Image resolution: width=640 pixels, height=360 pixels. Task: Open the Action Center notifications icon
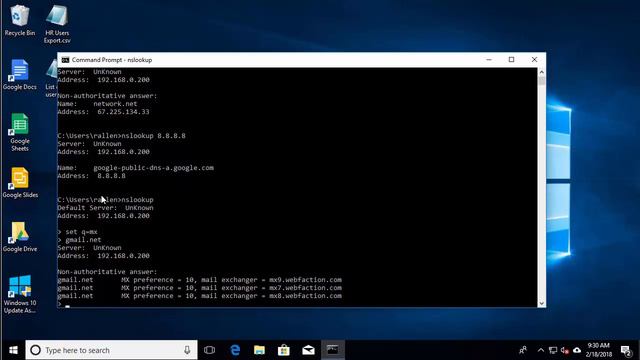pyautogui.click(x=626, y=350)
